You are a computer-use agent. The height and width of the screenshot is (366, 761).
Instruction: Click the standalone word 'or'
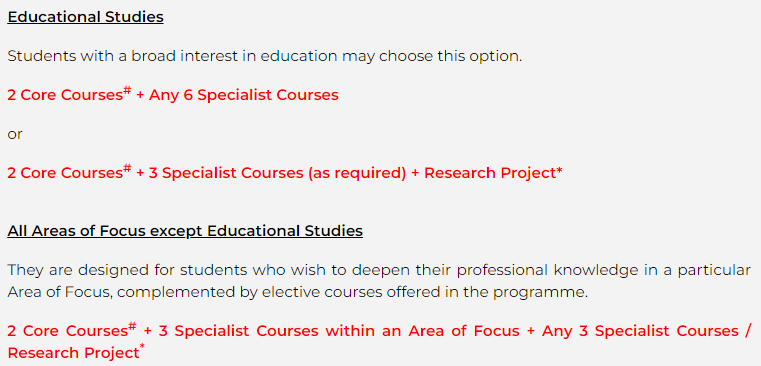pos(15,134)
